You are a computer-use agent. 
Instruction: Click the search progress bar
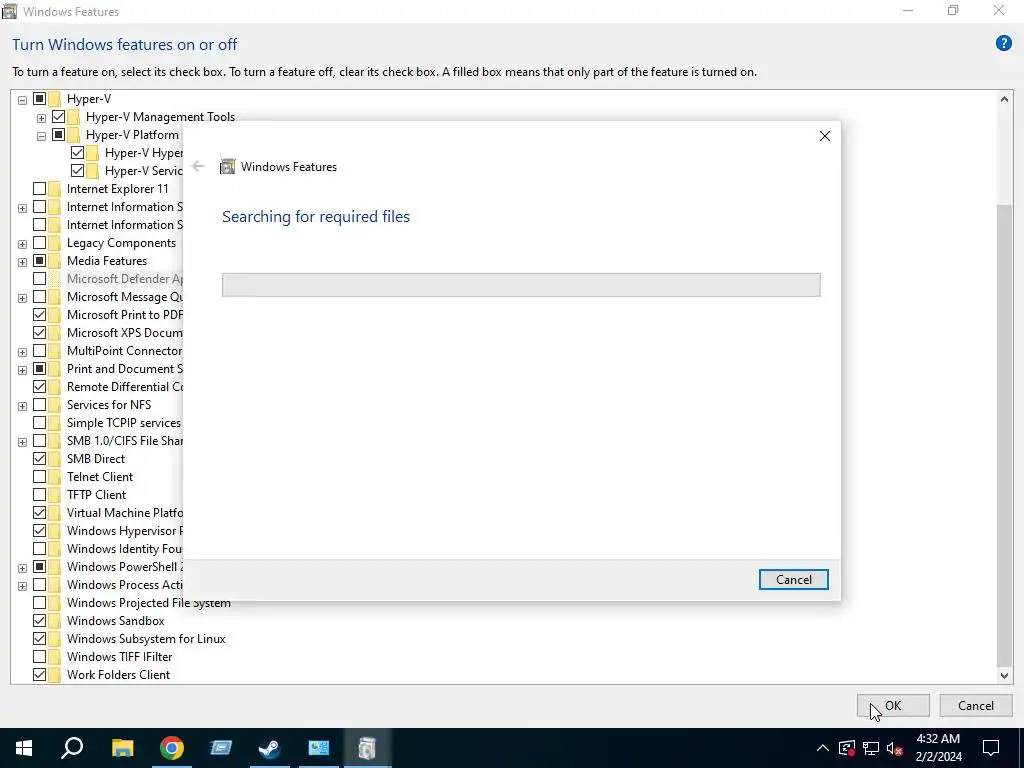coord(521,285)
